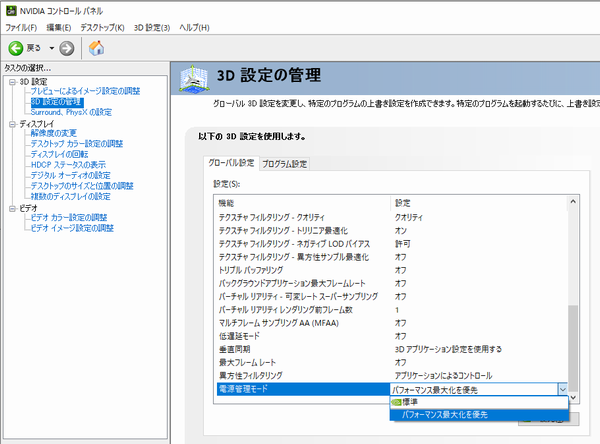Click the scroll down arrow of settings list
This screenshot has width=600, height=444.
coord(573,398)
